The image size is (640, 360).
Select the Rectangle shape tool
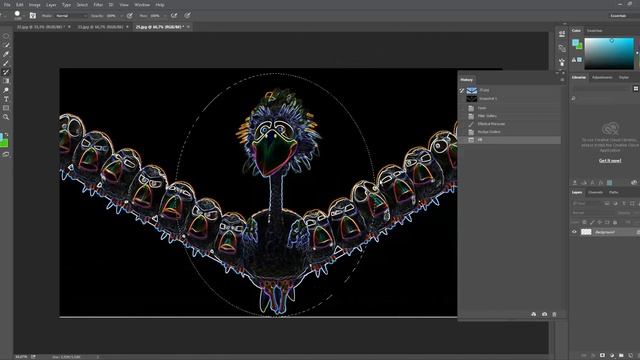click(x=6, y=108)
